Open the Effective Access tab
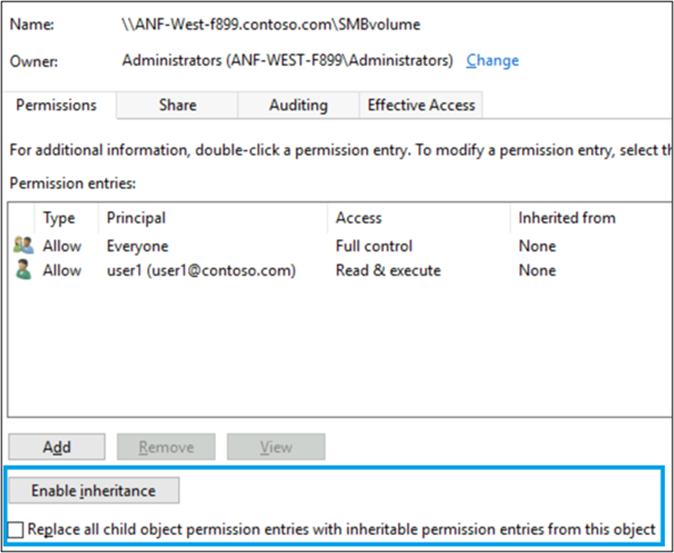This screenshot has width=674, height=553. tap(421, 105)
